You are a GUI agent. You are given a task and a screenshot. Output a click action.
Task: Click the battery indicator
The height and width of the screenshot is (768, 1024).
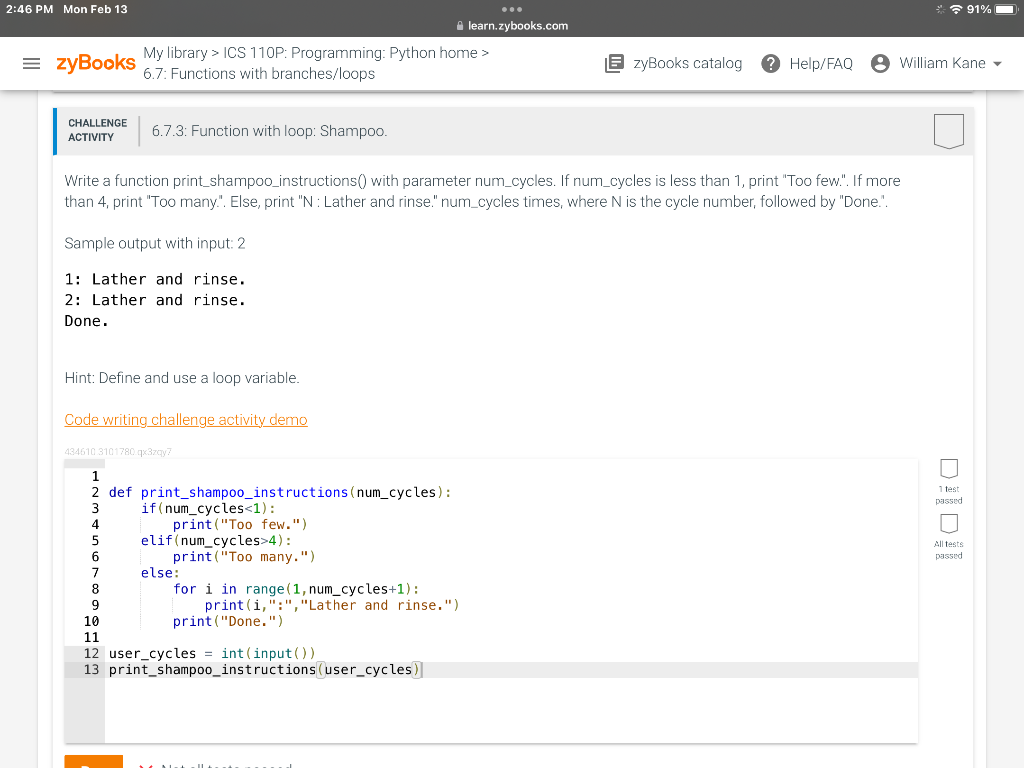point(1004,9)
